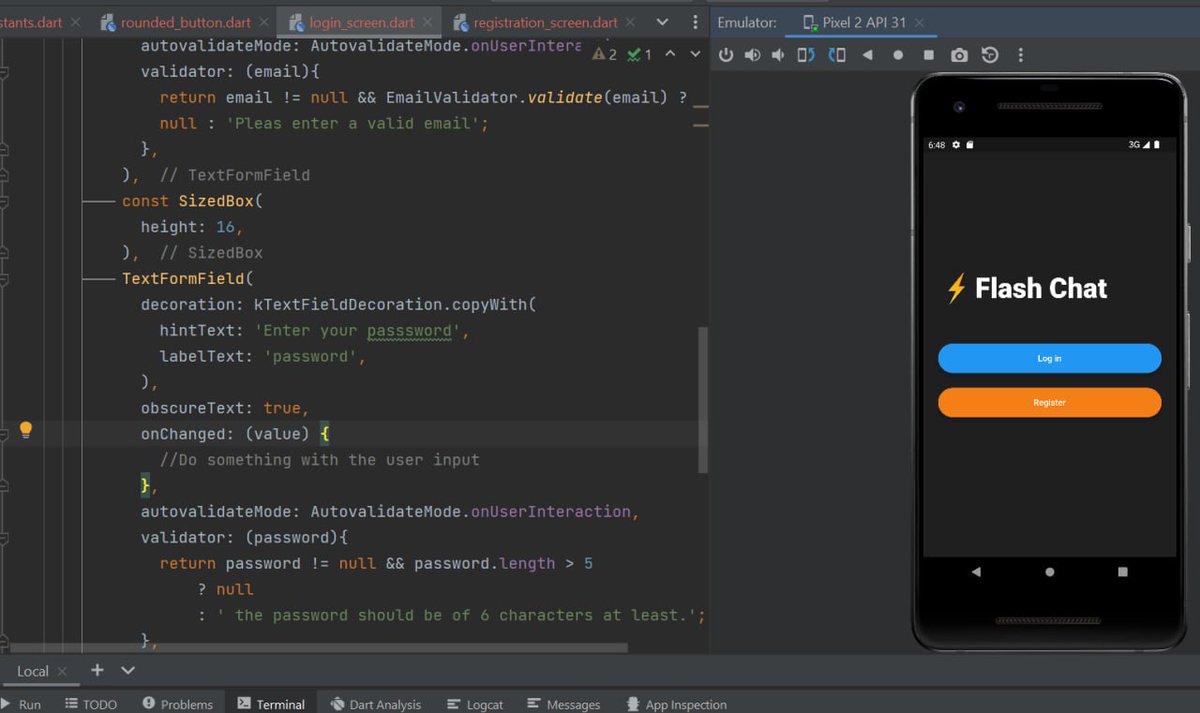1200x713 pixels.
Task: Click the emulator volume up icon
Action: (x=752, y=55)
